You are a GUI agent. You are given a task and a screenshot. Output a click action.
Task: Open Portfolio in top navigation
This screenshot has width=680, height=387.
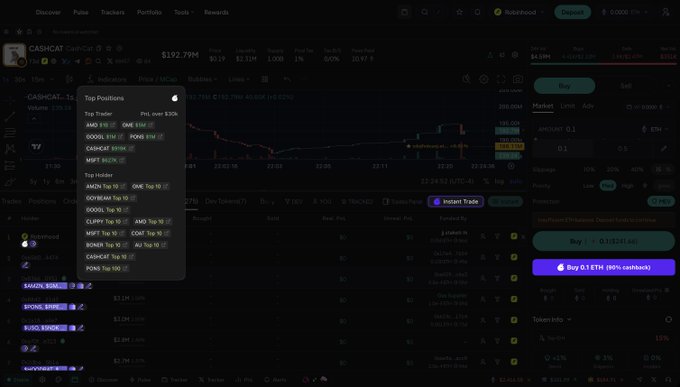(149, 12)
